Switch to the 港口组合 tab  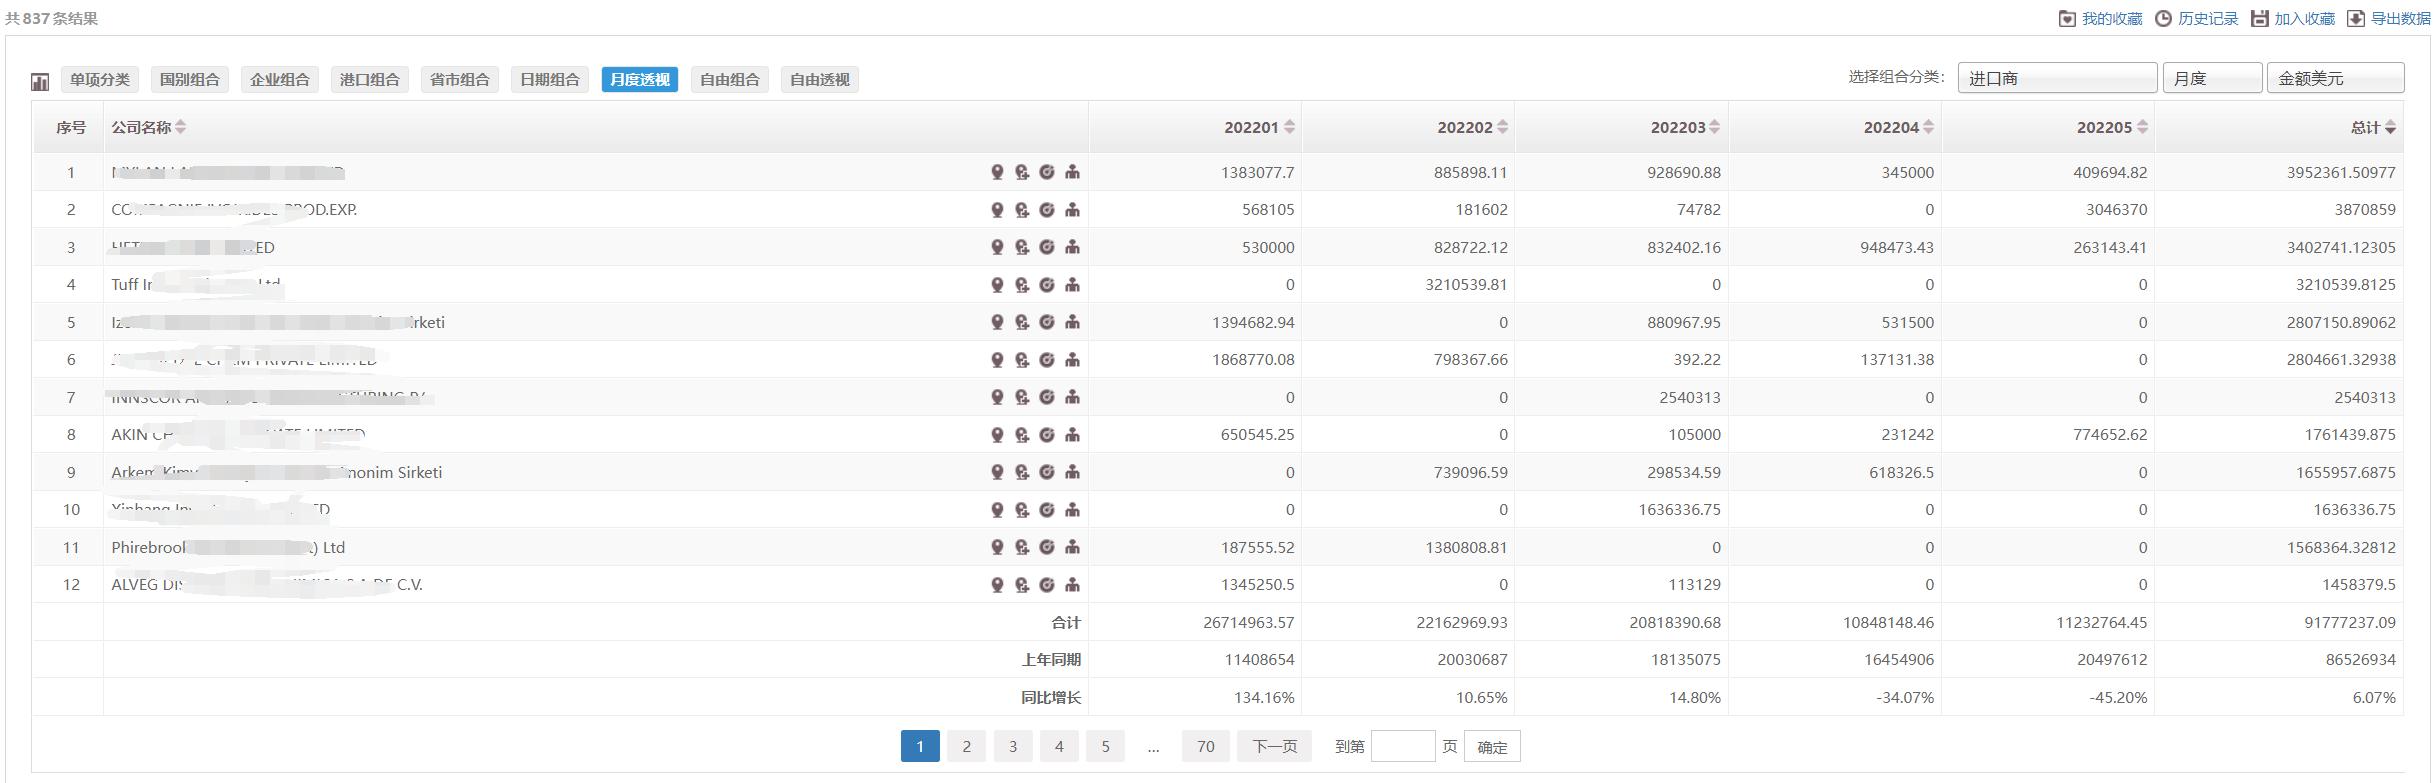[x=370, y=80]
